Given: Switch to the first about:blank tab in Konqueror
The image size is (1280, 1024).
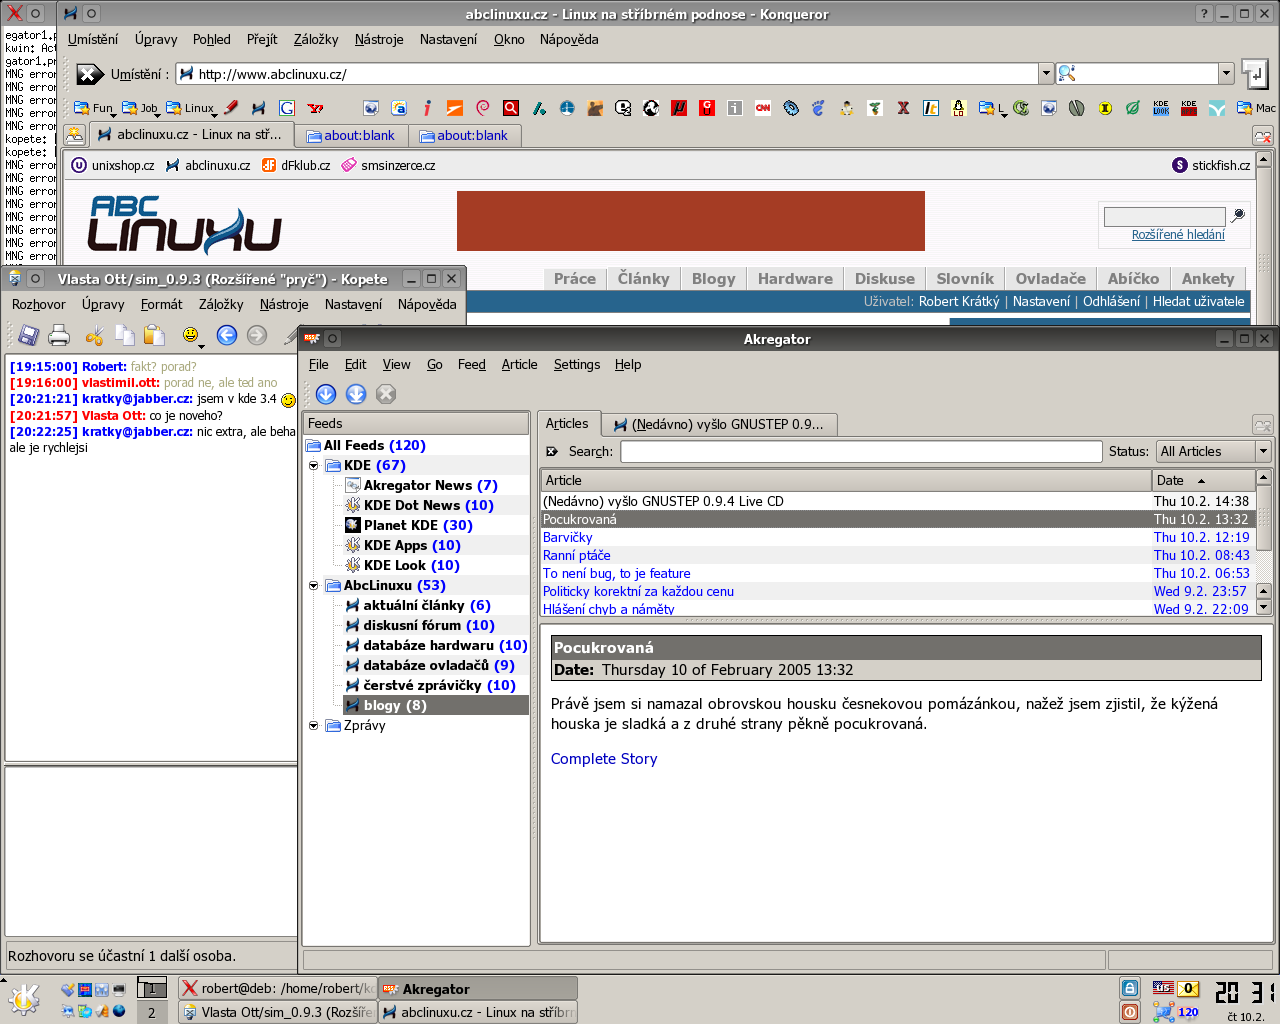Looking at the screenshot, I should point(351,136).
